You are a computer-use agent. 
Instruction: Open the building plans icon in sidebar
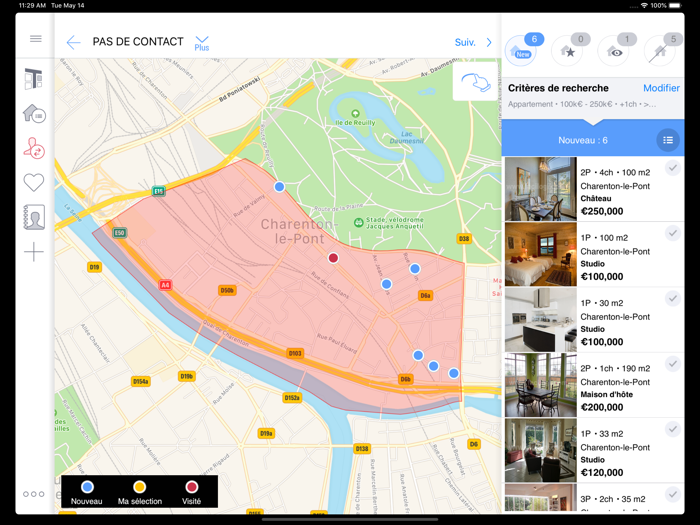(x=34, y=79)
